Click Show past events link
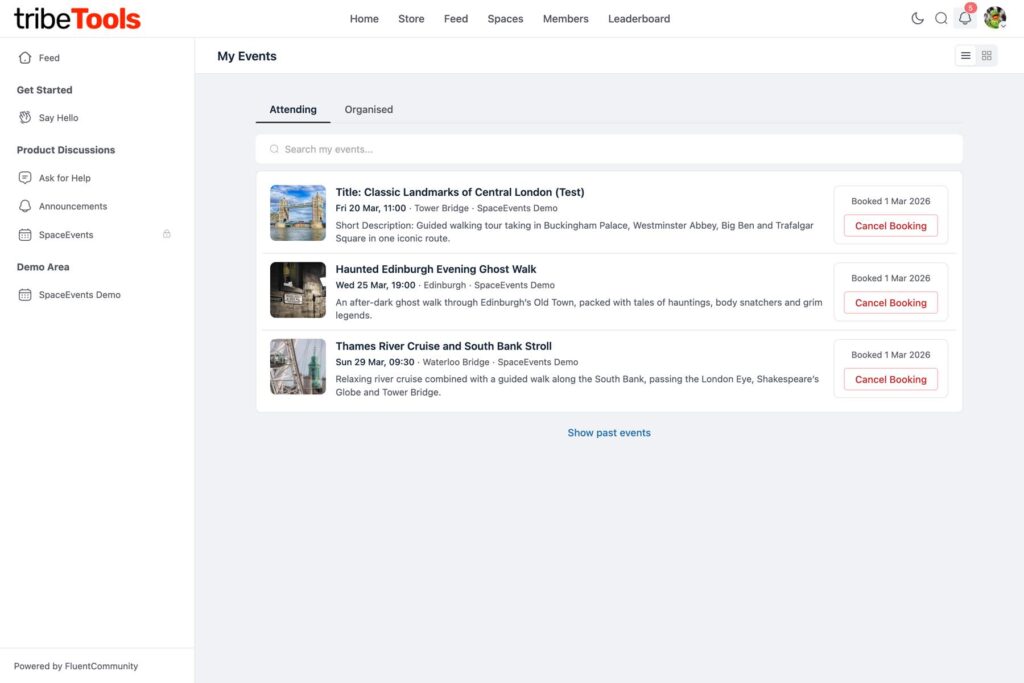This screenshot has width=1024, height=683. pos(609,433)
